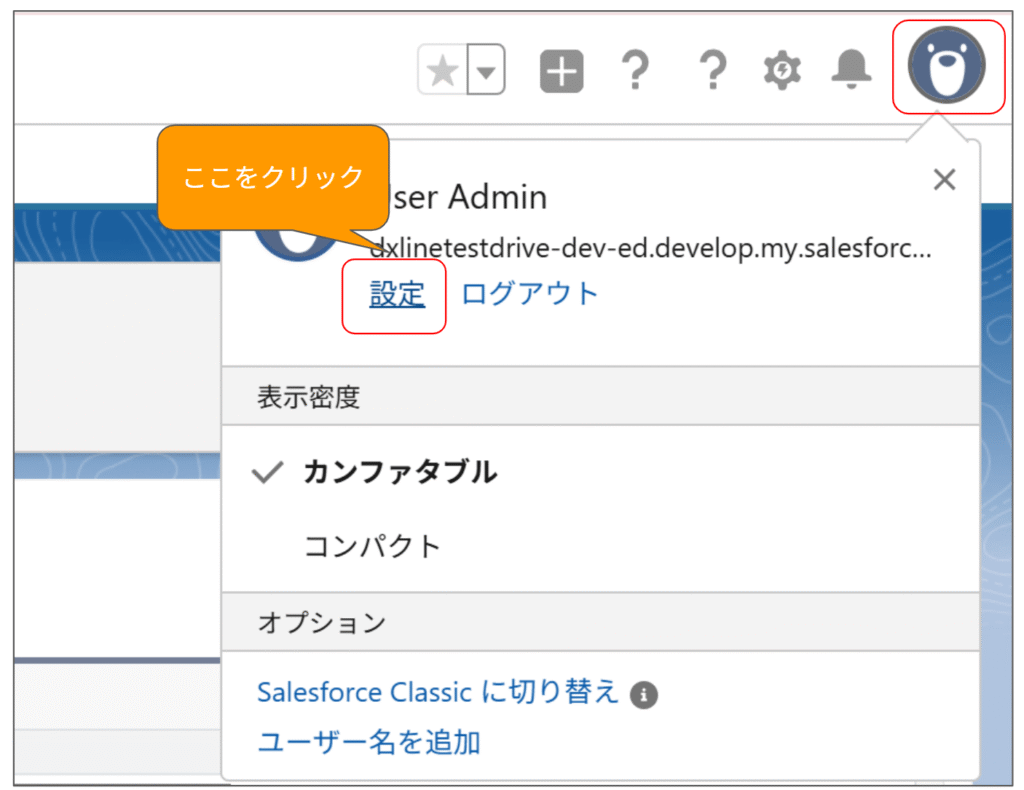Viewport: 1024px width, 790px height.
Task: Click the orange ここをクリック callout
Action: [x=272, y=178]
